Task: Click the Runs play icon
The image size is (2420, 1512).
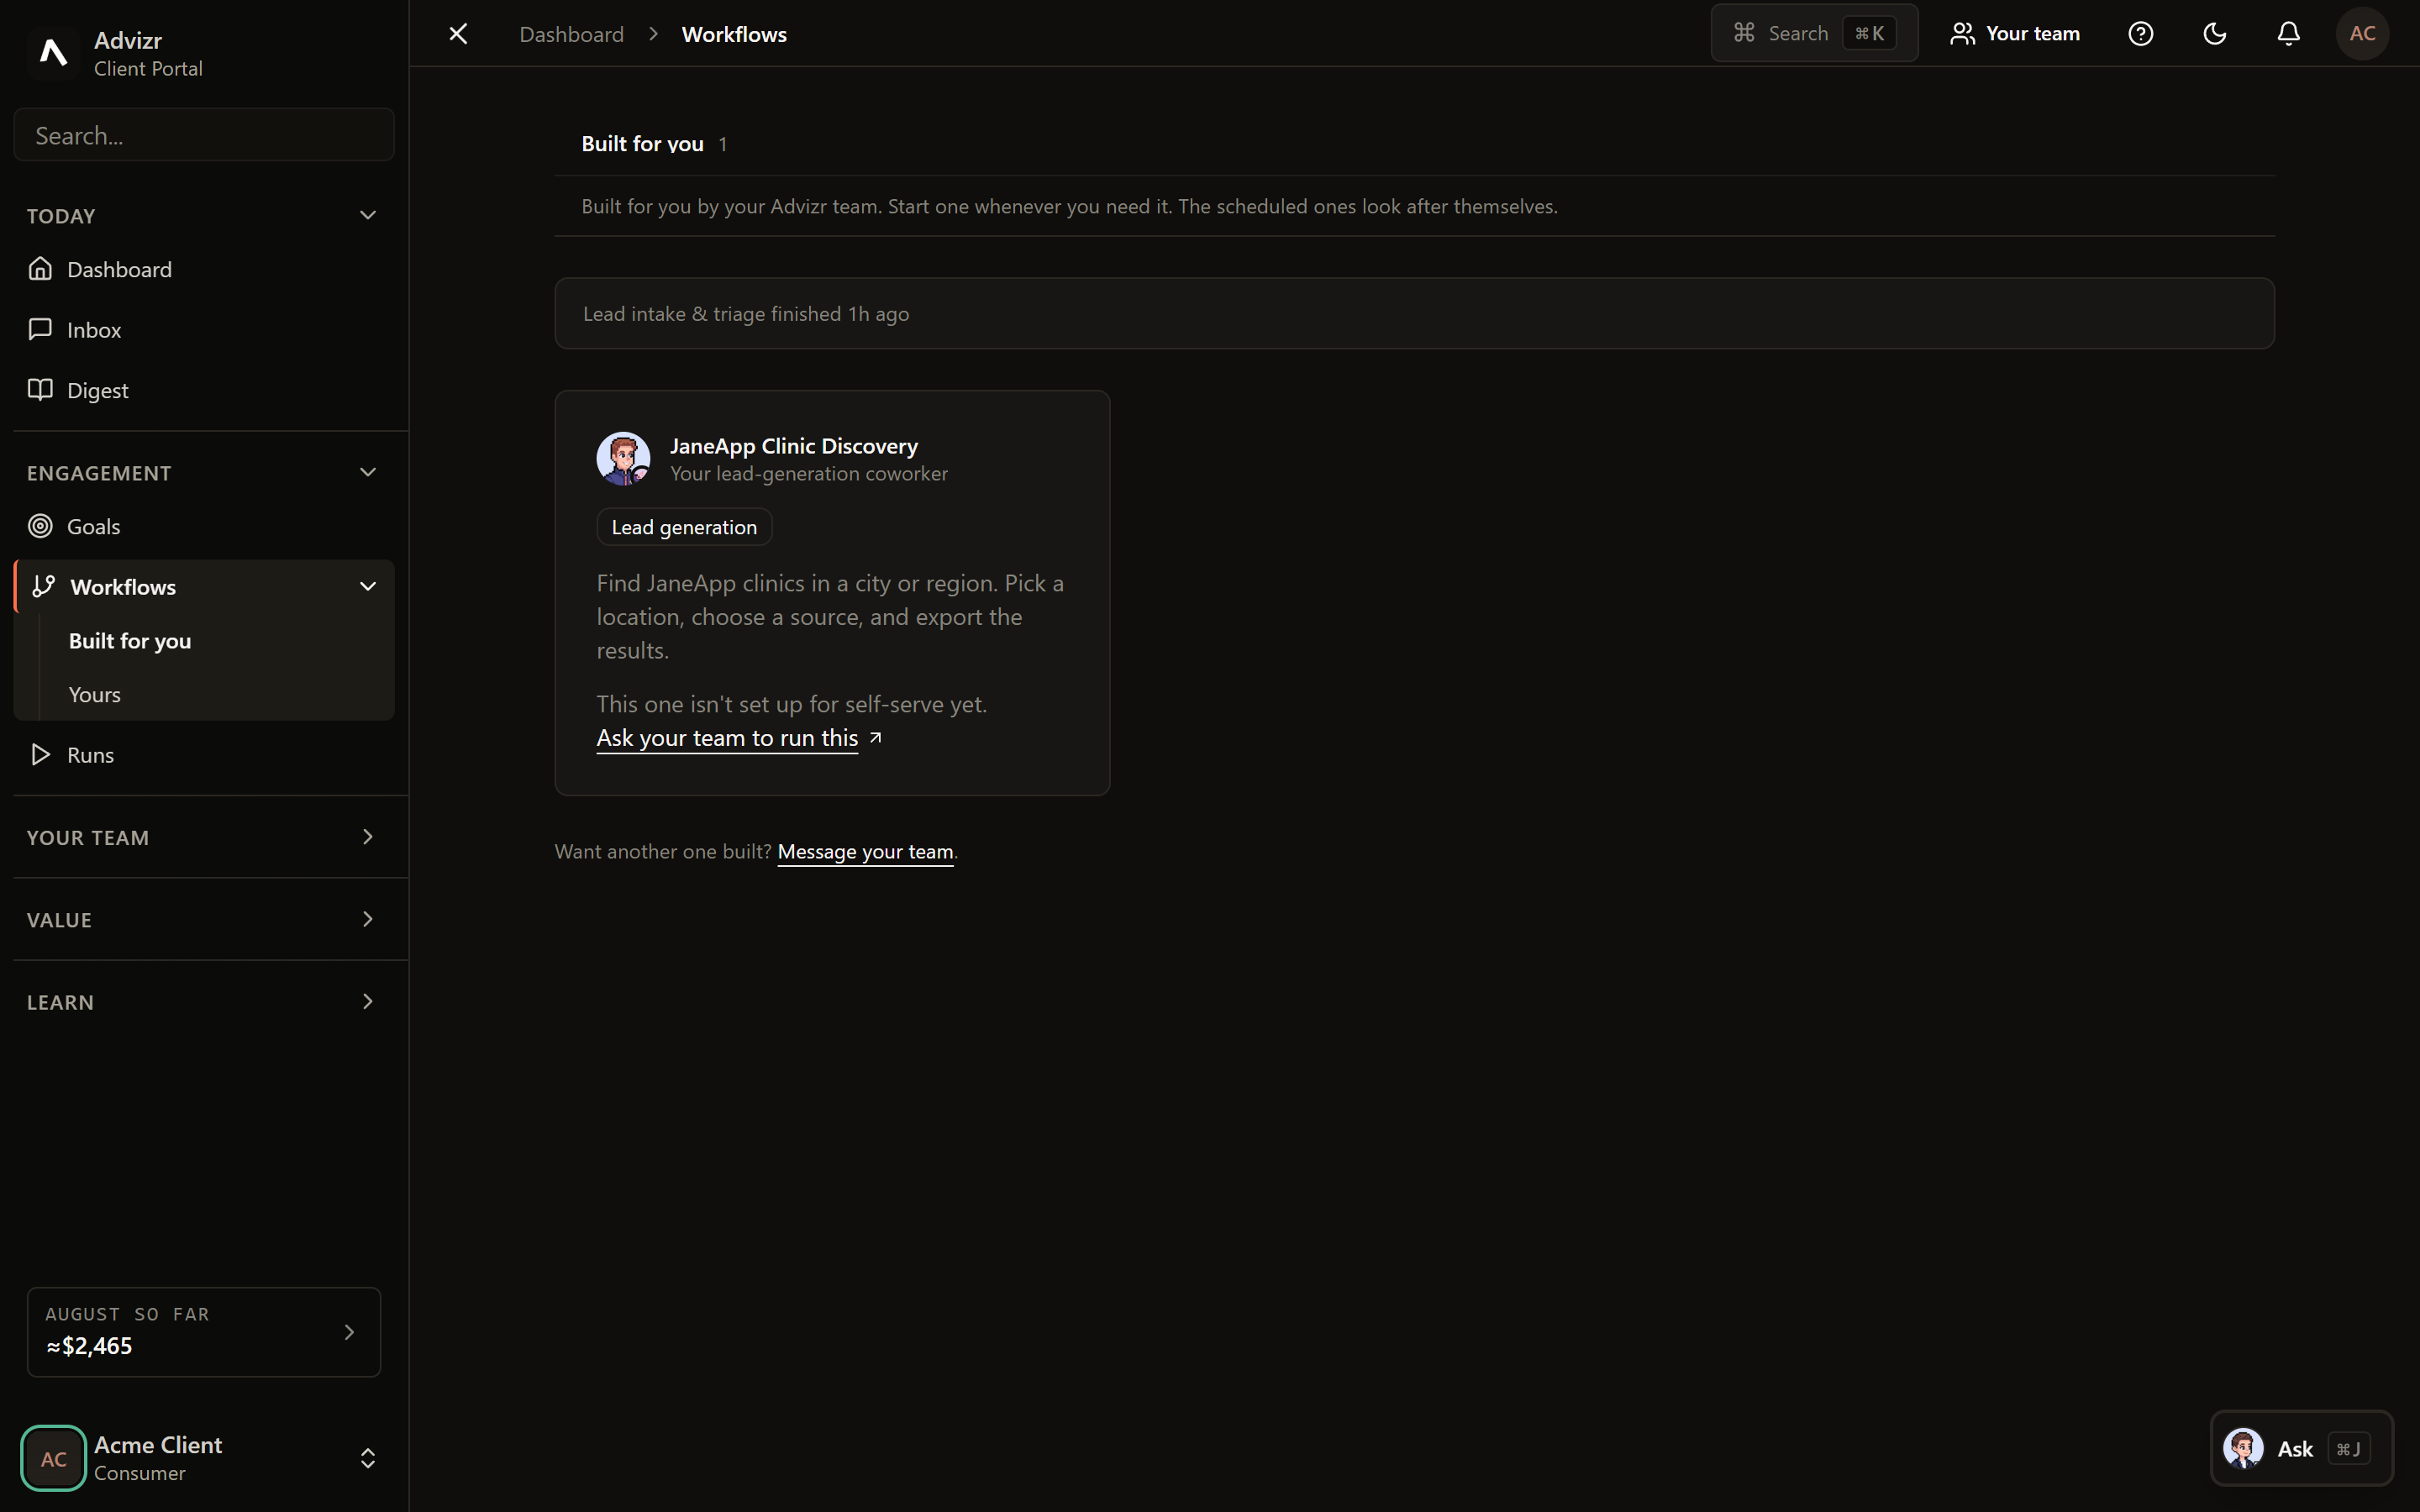Action: coord(40,754)
